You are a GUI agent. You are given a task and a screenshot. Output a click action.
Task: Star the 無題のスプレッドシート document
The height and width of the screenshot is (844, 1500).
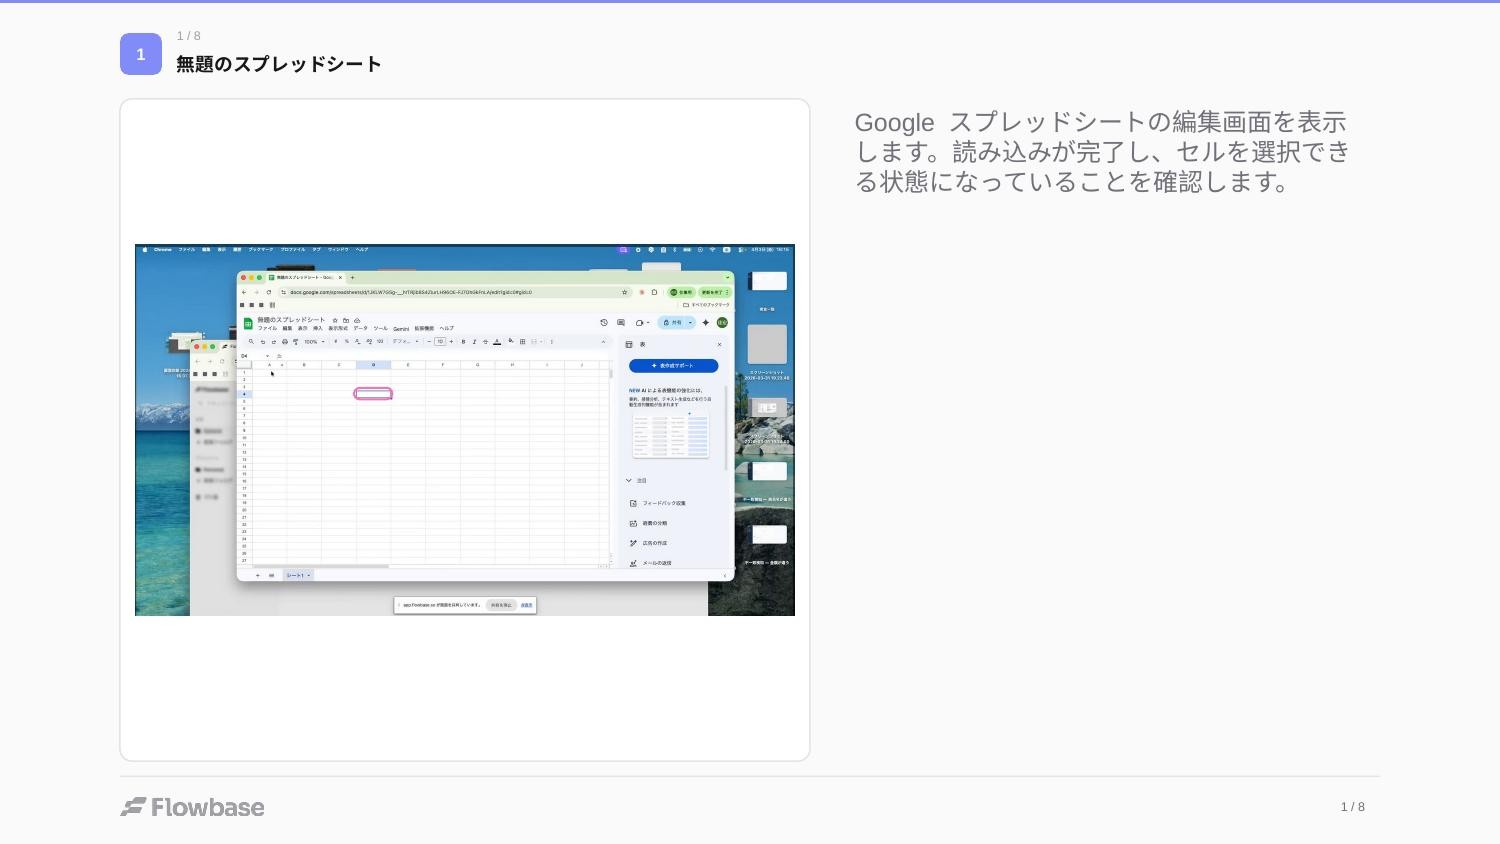coord(335,320)
